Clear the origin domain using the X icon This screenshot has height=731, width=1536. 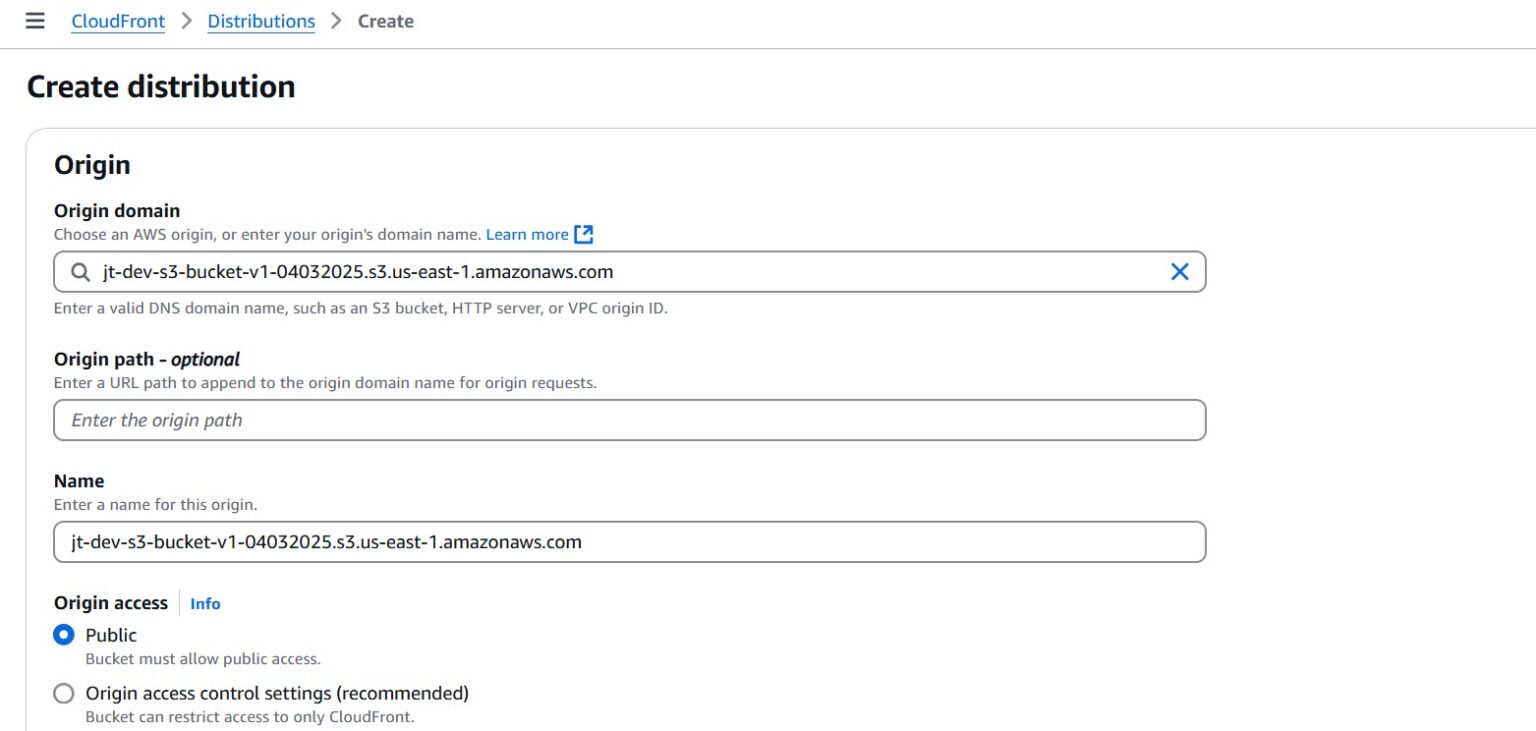1179,271
